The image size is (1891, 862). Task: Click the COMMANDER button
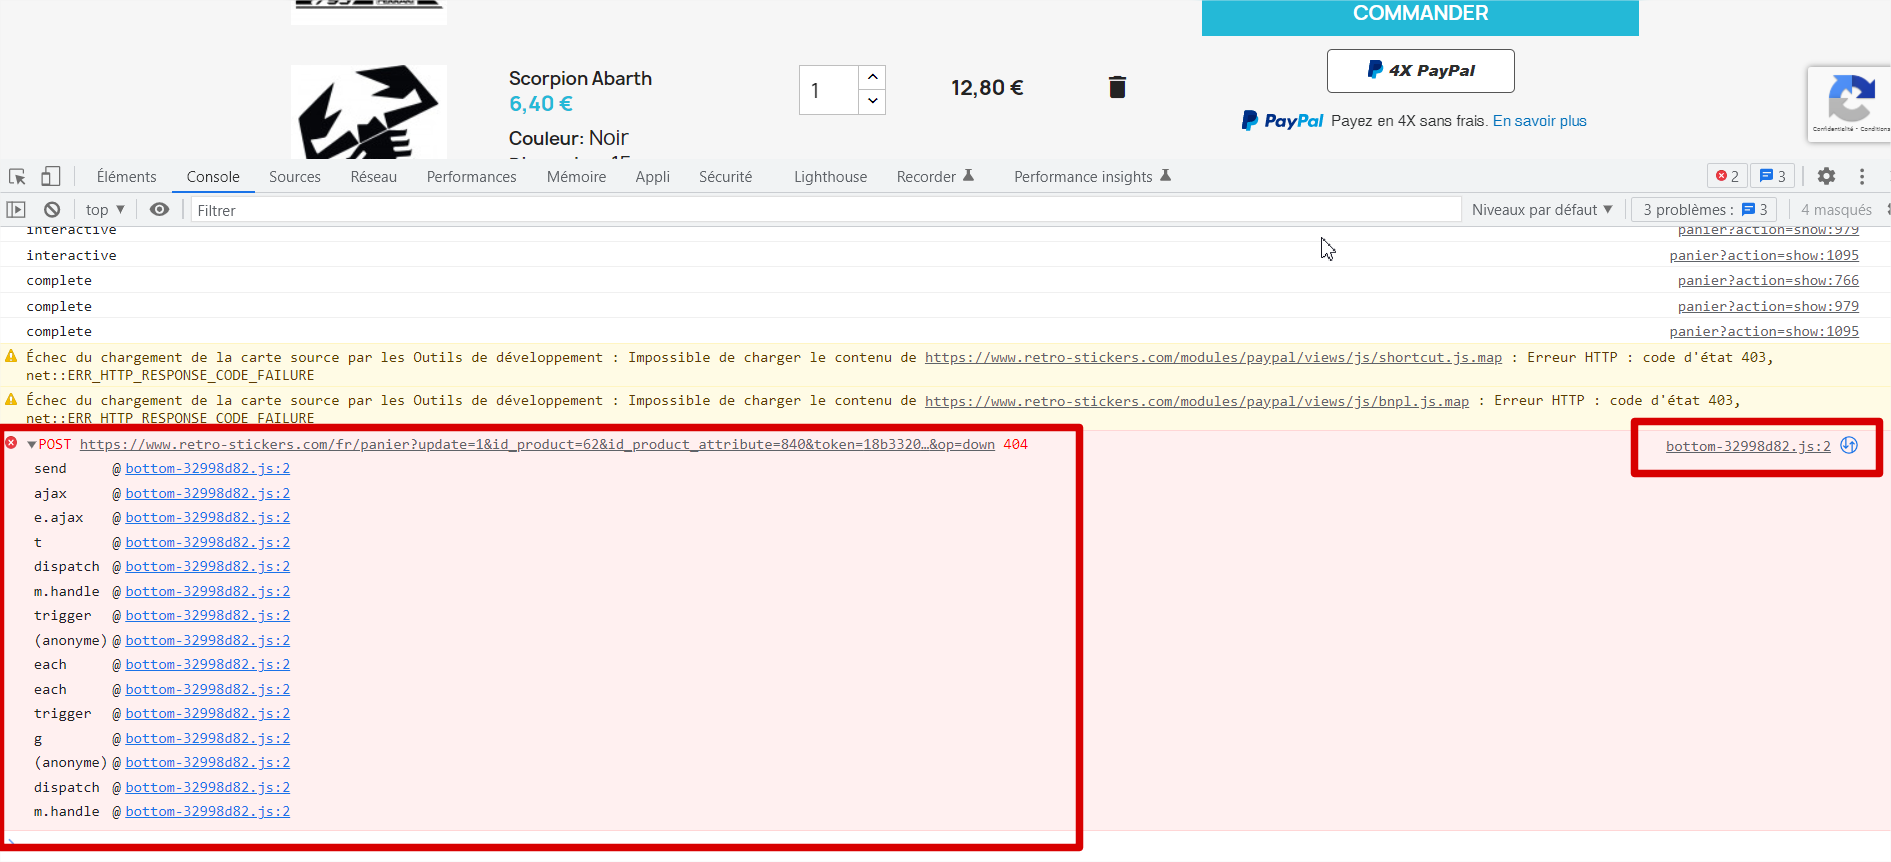coord(1420,15)
